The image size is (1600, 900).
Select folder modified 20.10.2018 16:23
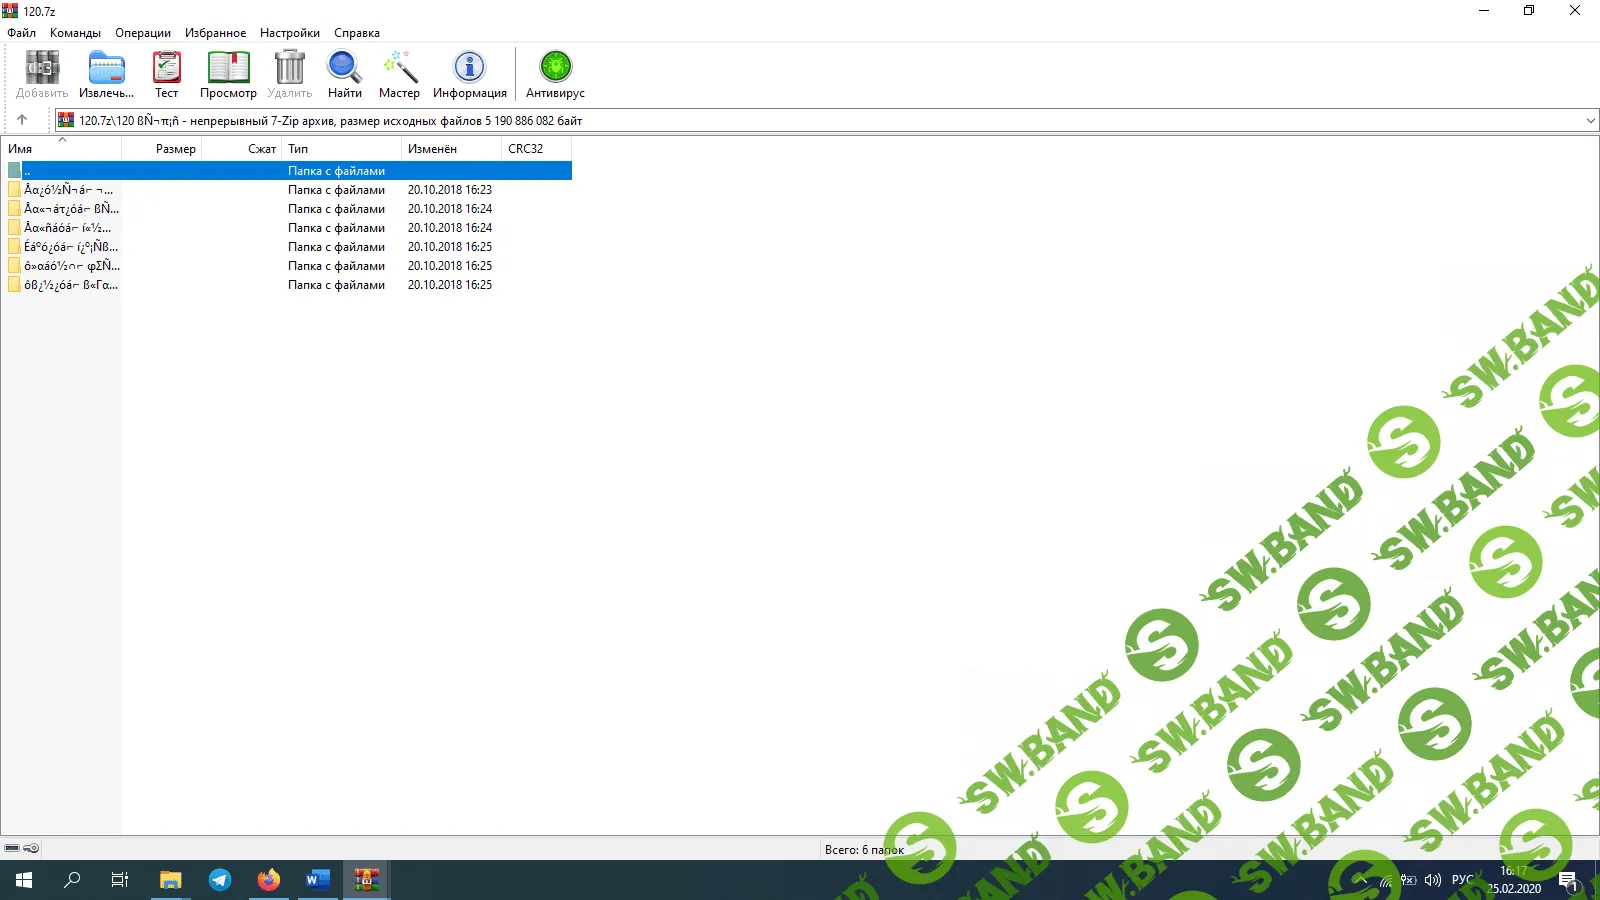click(68, 190)
